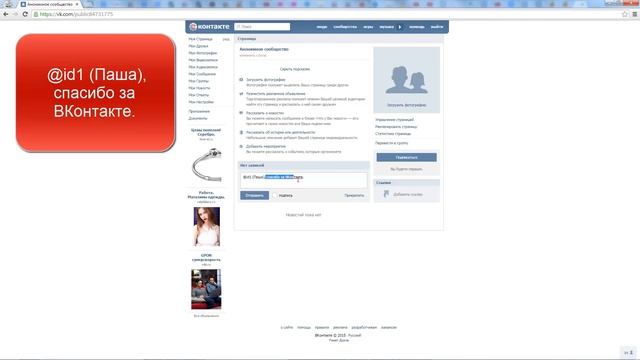
Task: Open 'Управление страницей'
Action: (394, 120)
